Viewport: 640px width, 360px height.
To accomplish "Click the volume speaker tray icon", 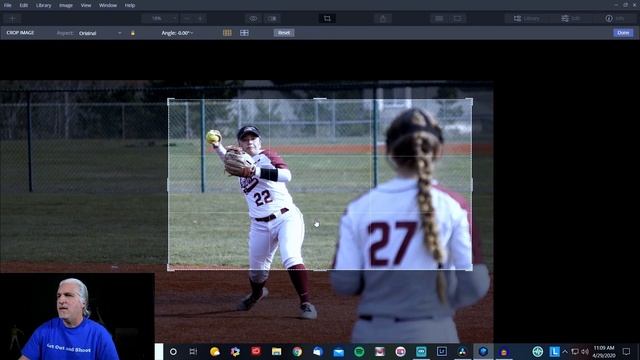I will (x=585, y=351).
